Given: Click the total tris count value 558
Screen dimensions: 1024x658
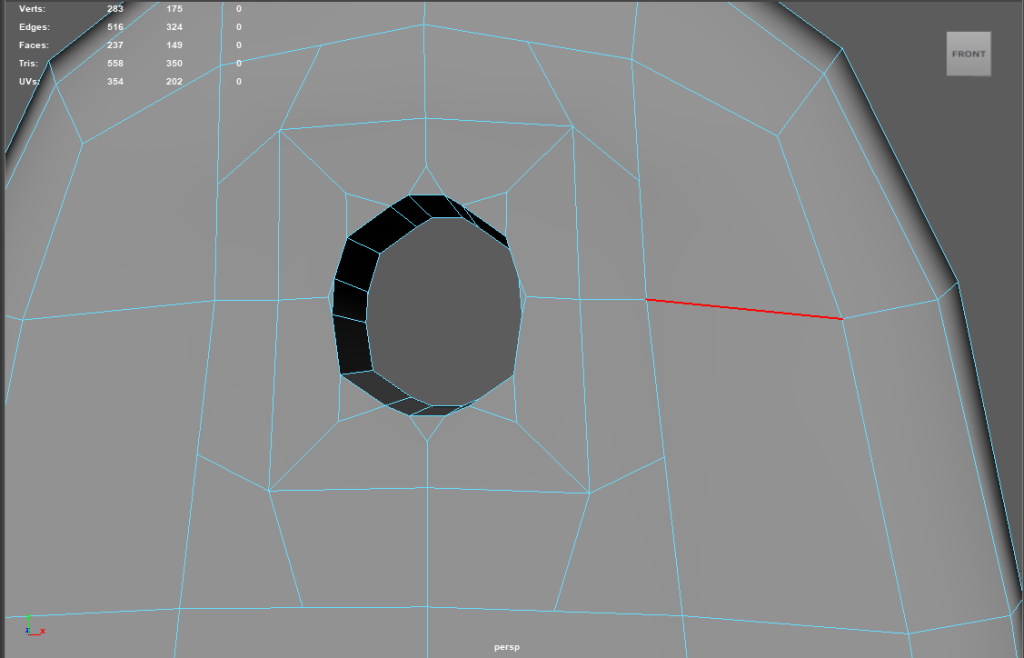Looking at the screenshot, I should coord(115,63).
